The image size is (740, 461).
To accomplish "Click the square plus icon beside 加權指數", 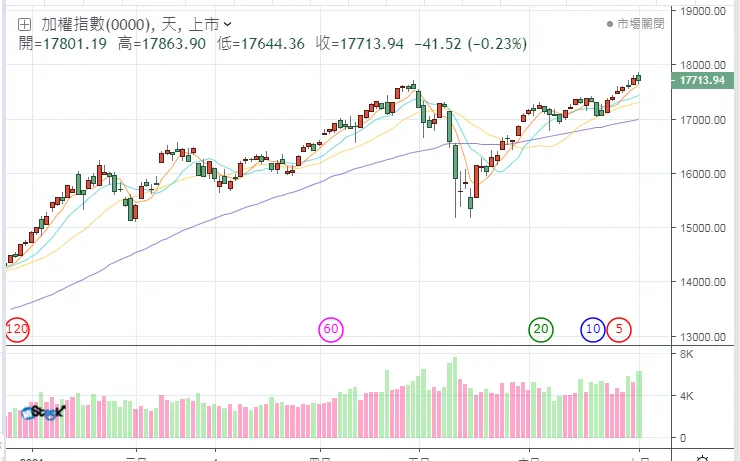I will tap(24, 24).
